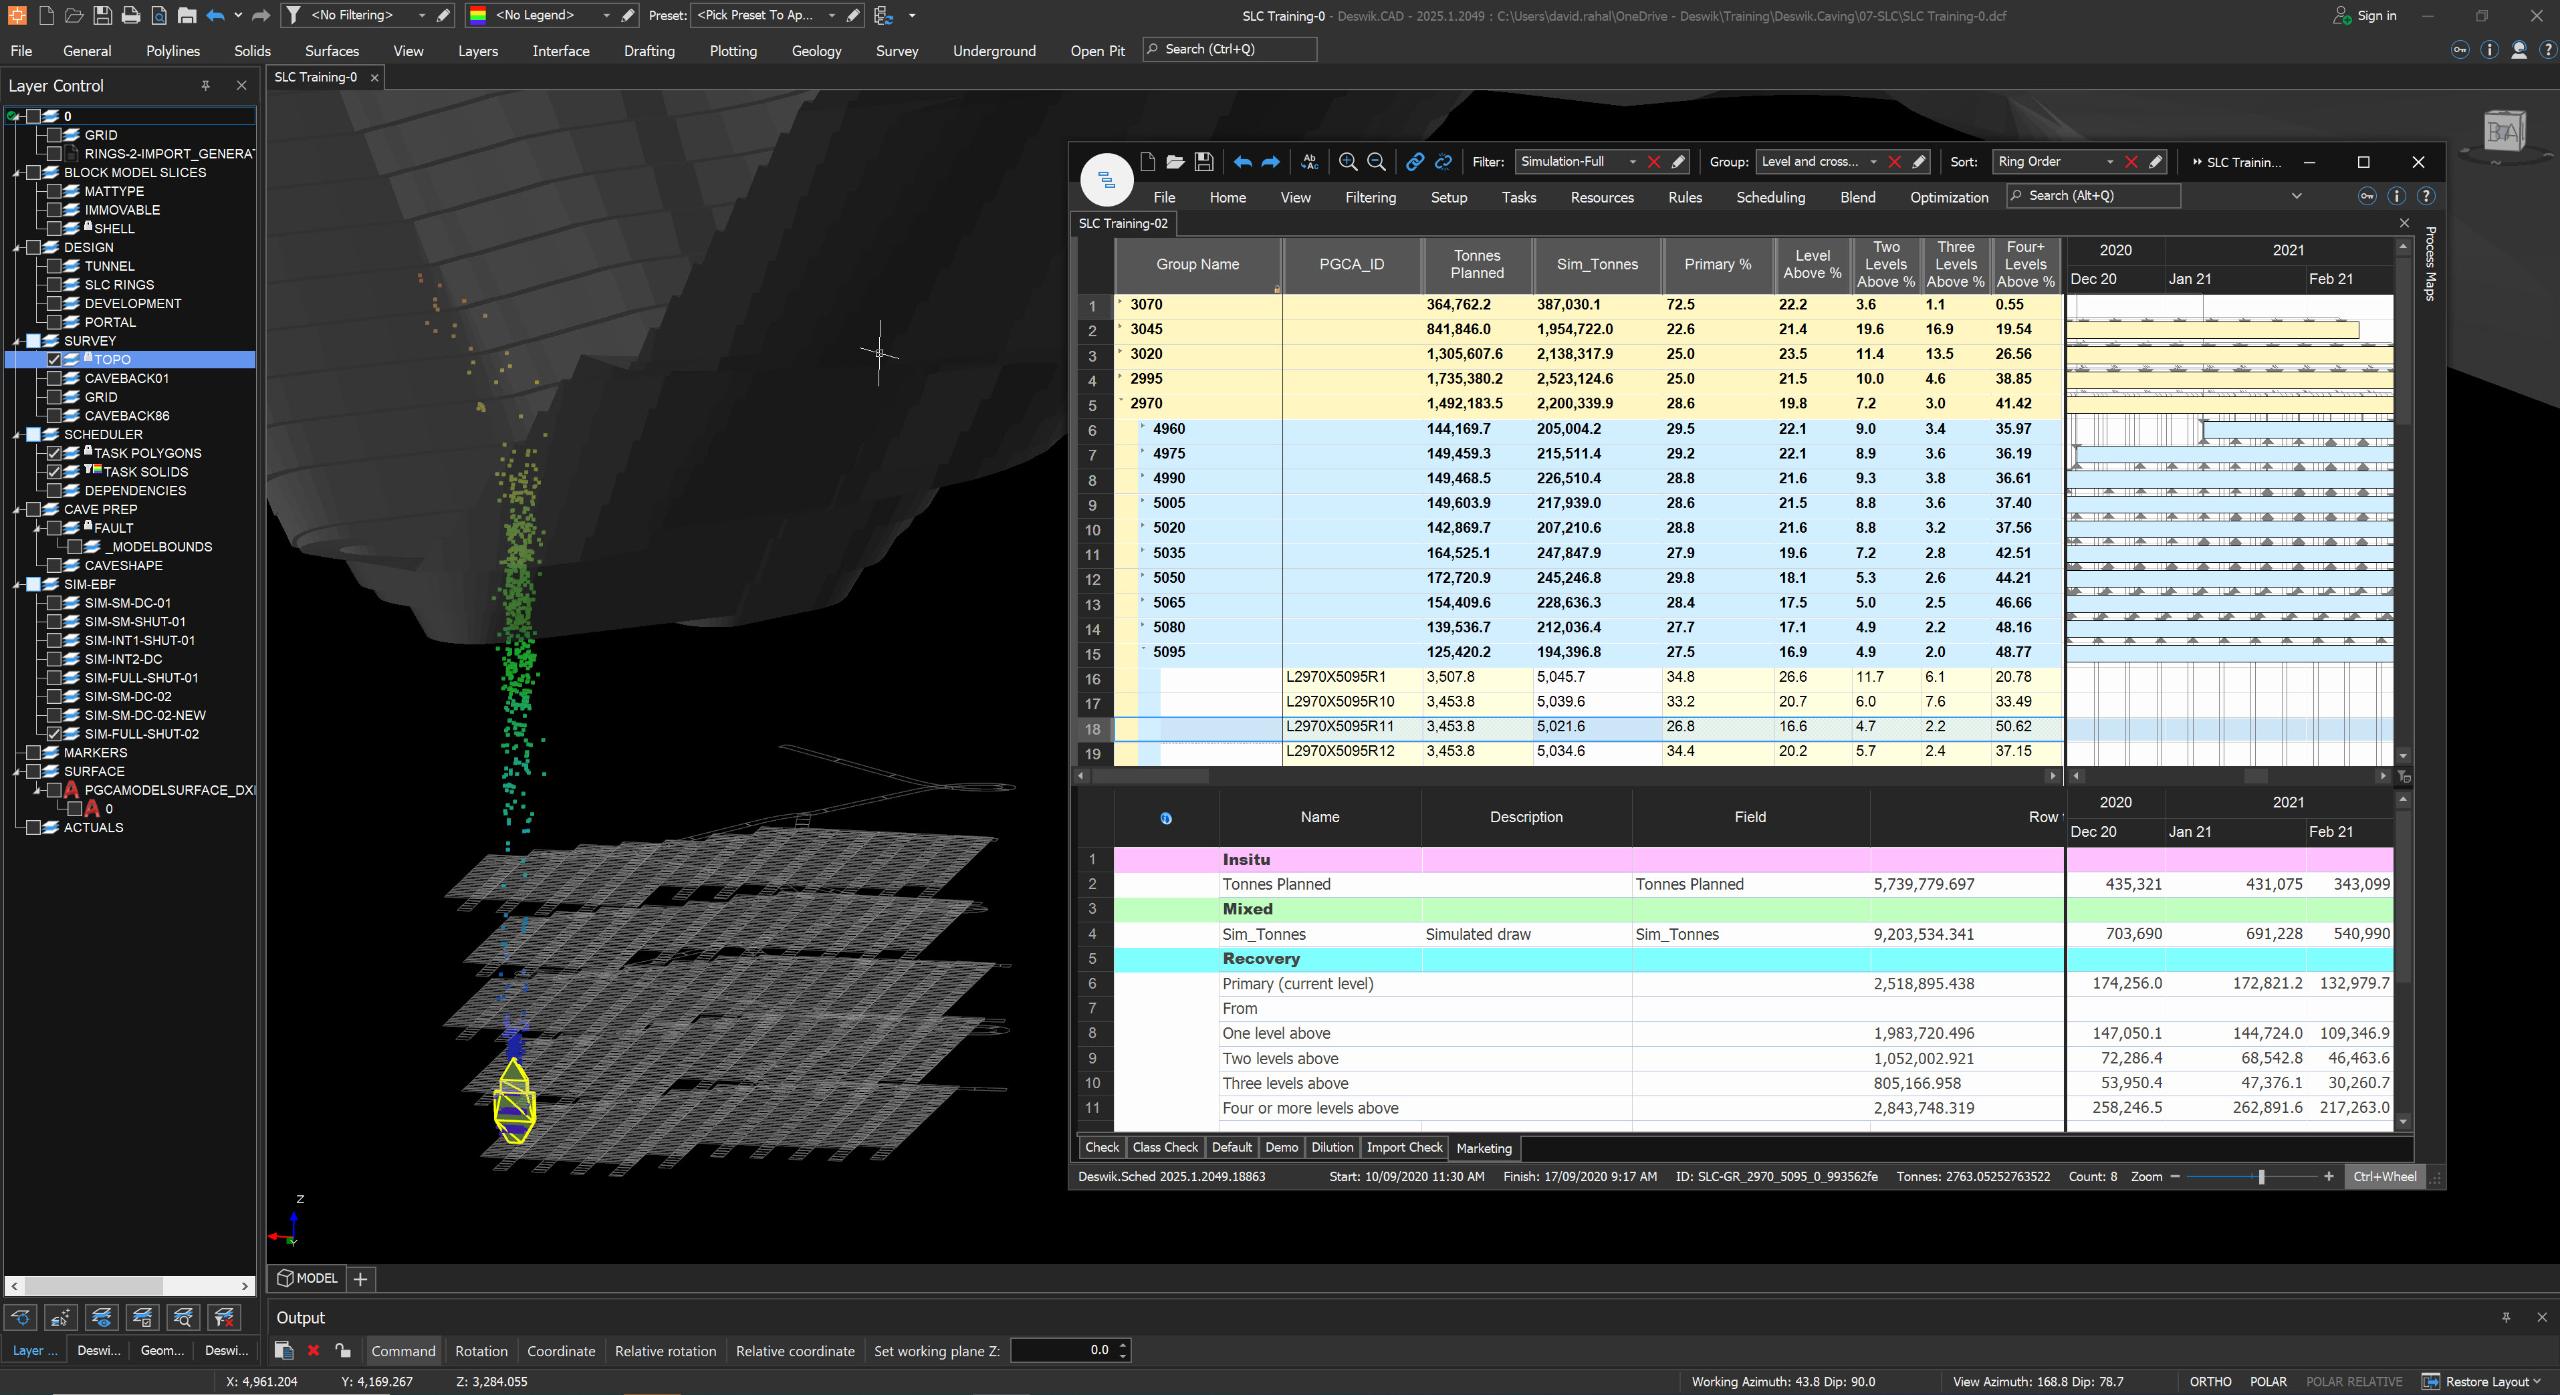Screen dimensions: 2560x1395
Task: Edit the filter with pencil beside No Filtering
Action: pos(443,15)
